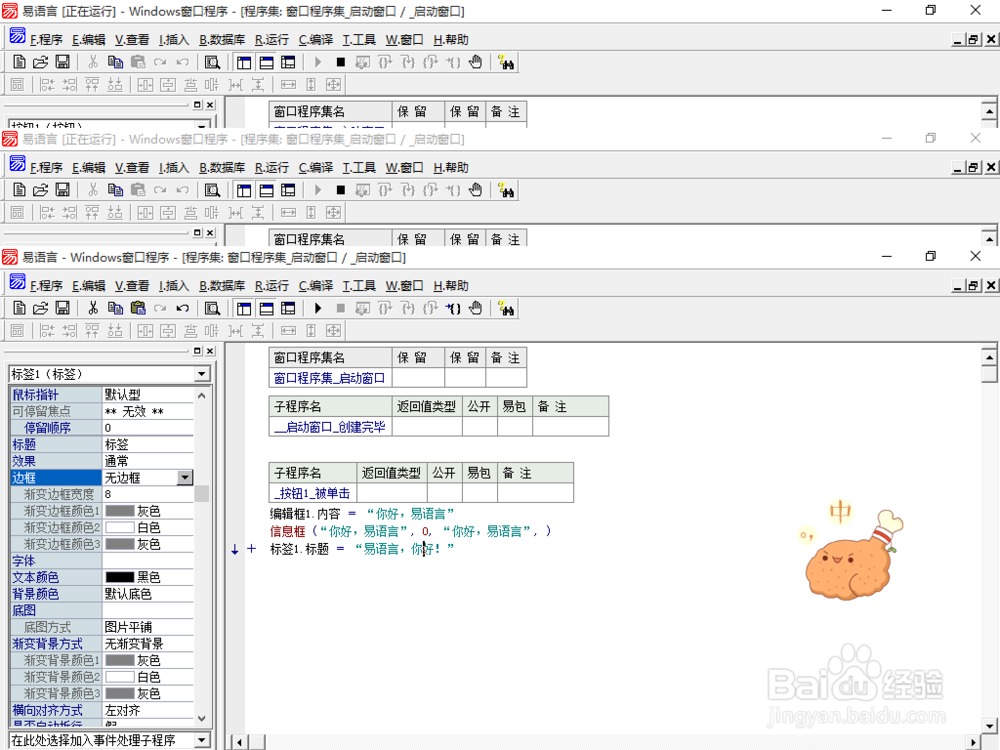Screen dimensions: 1000x750
Task: Click 编辑框1.内容 code line
Action: [x=362, y=513]
